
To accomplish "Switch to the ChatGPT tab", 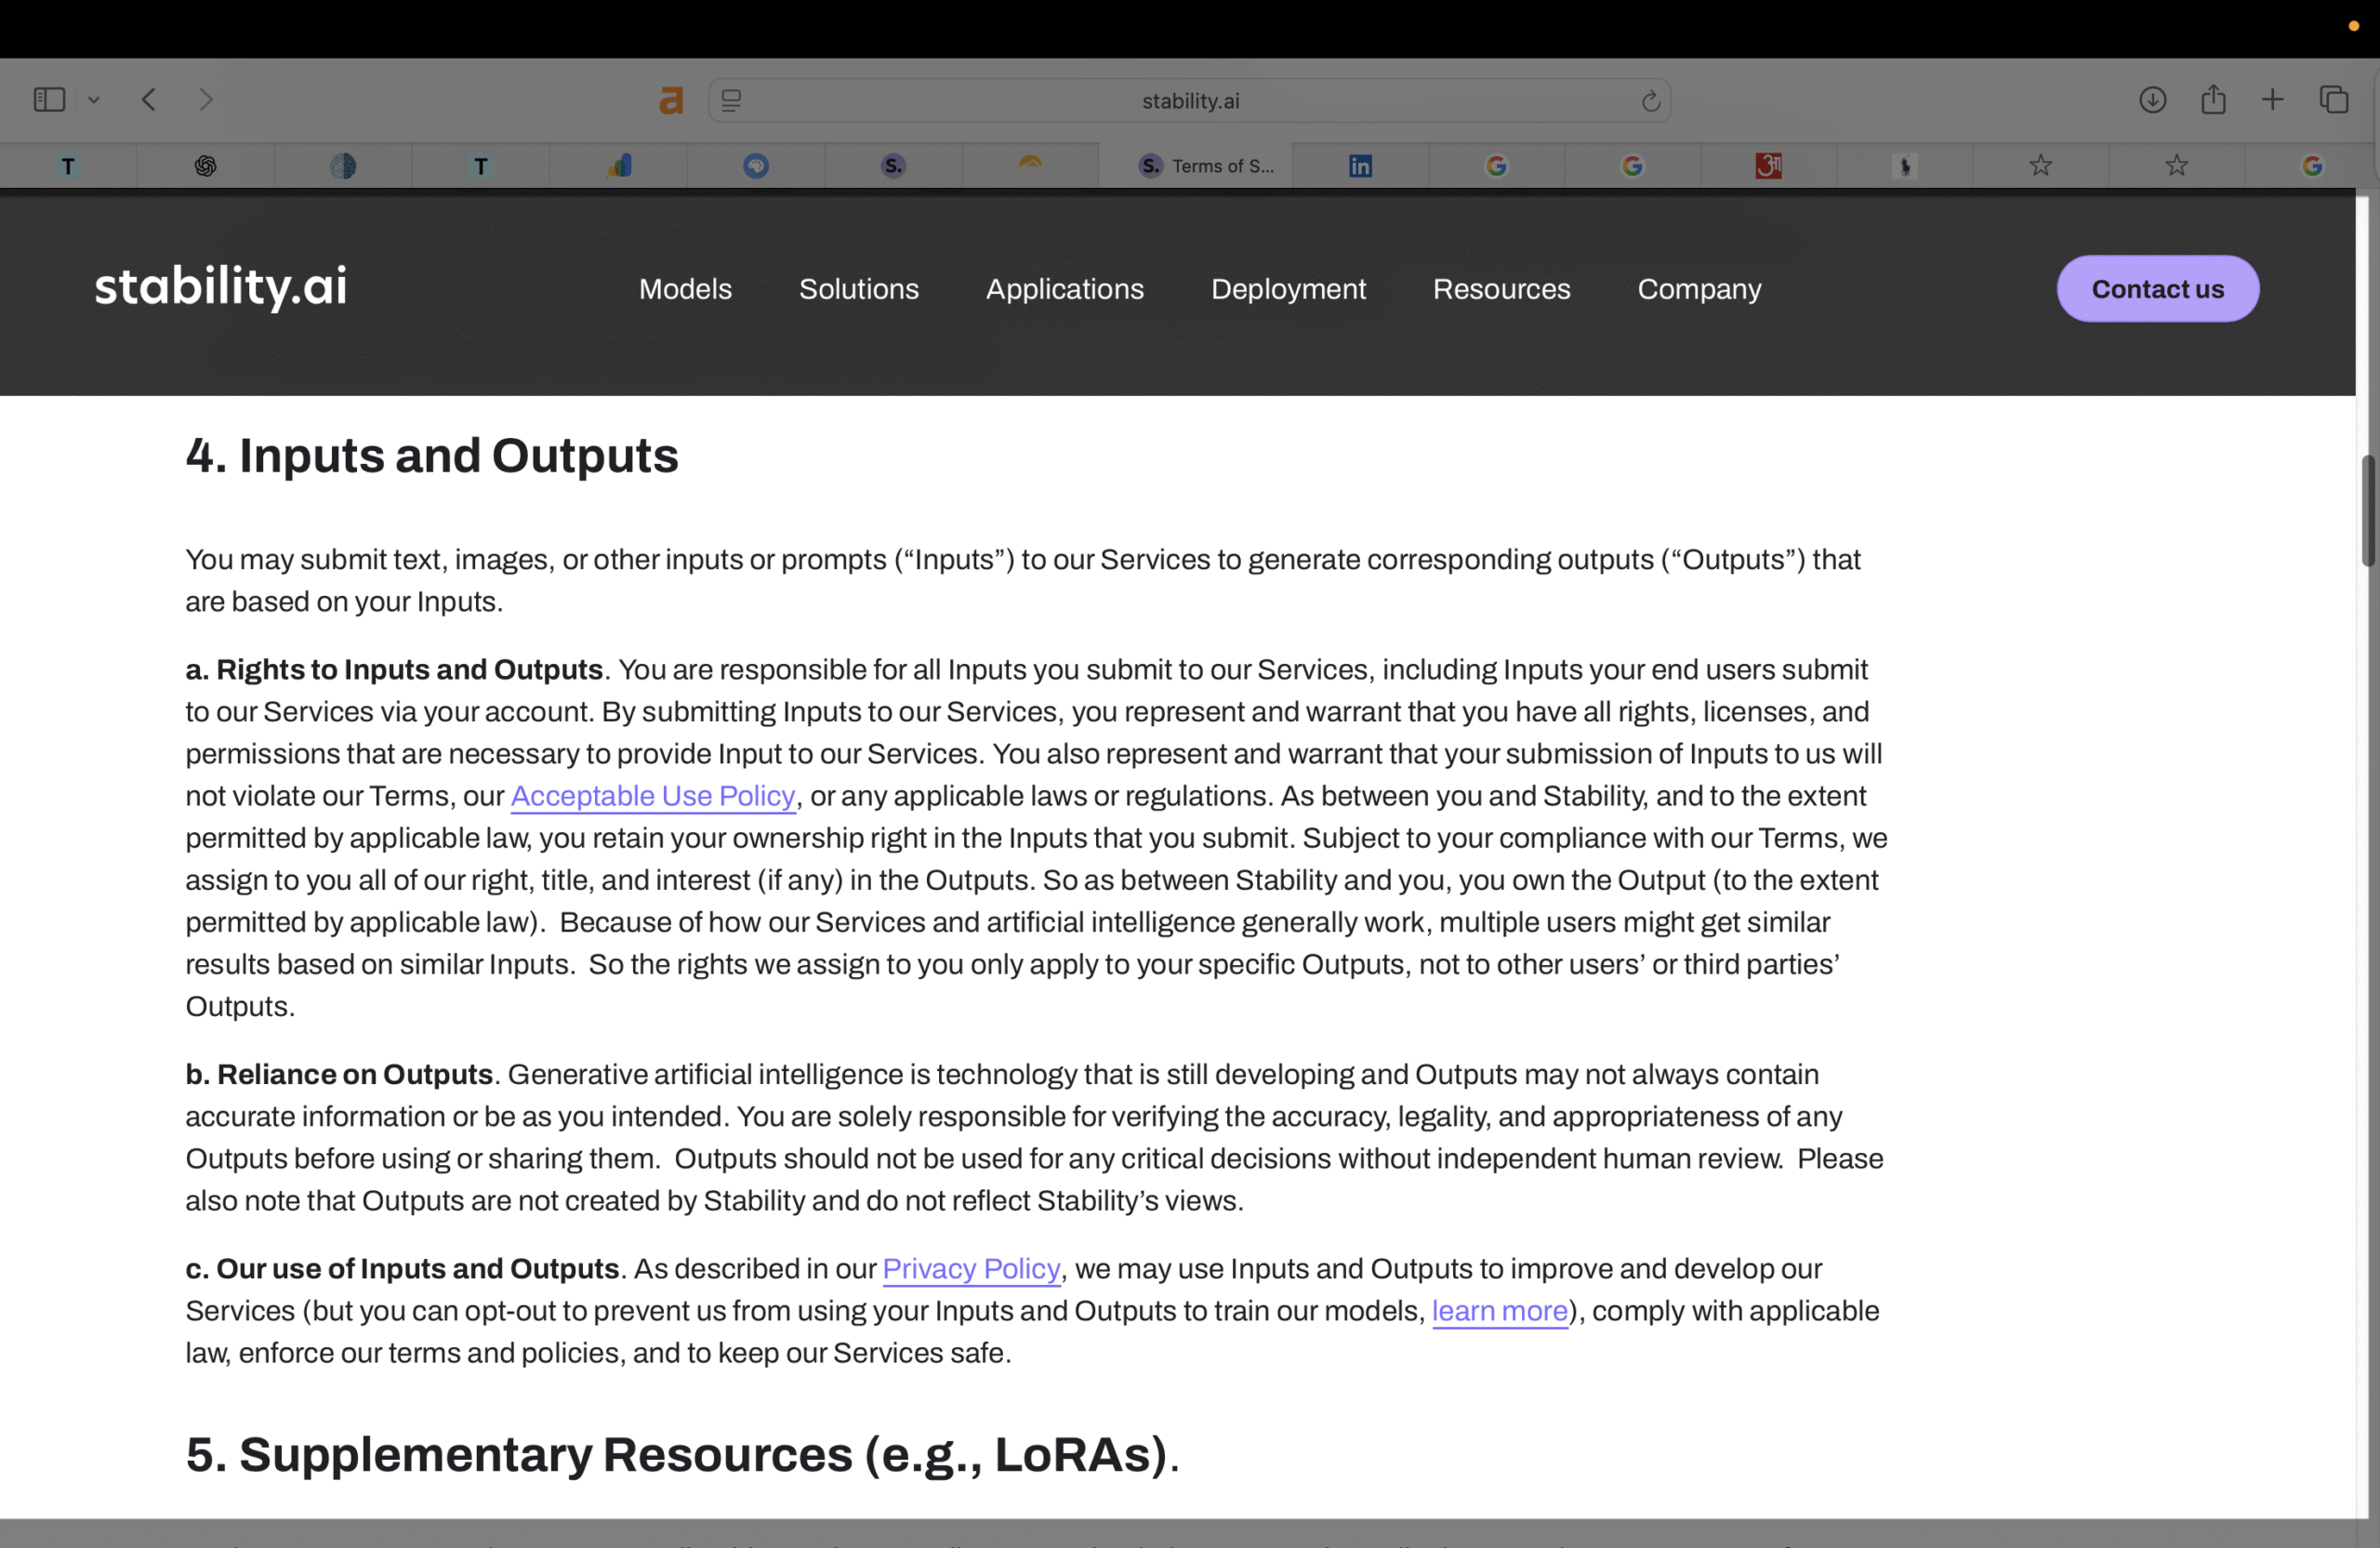I will [x=205, y=166].
